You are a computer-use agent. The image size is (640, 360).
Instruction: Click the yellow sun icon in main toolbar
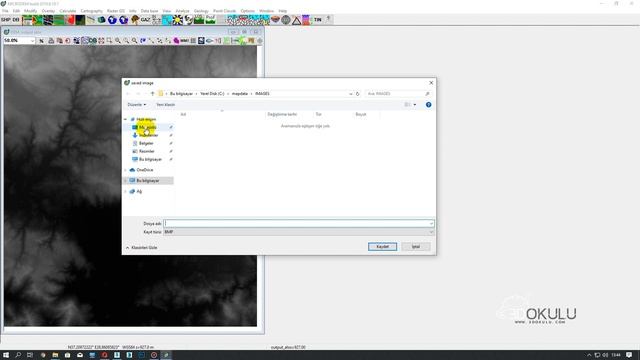pos(178,20)
